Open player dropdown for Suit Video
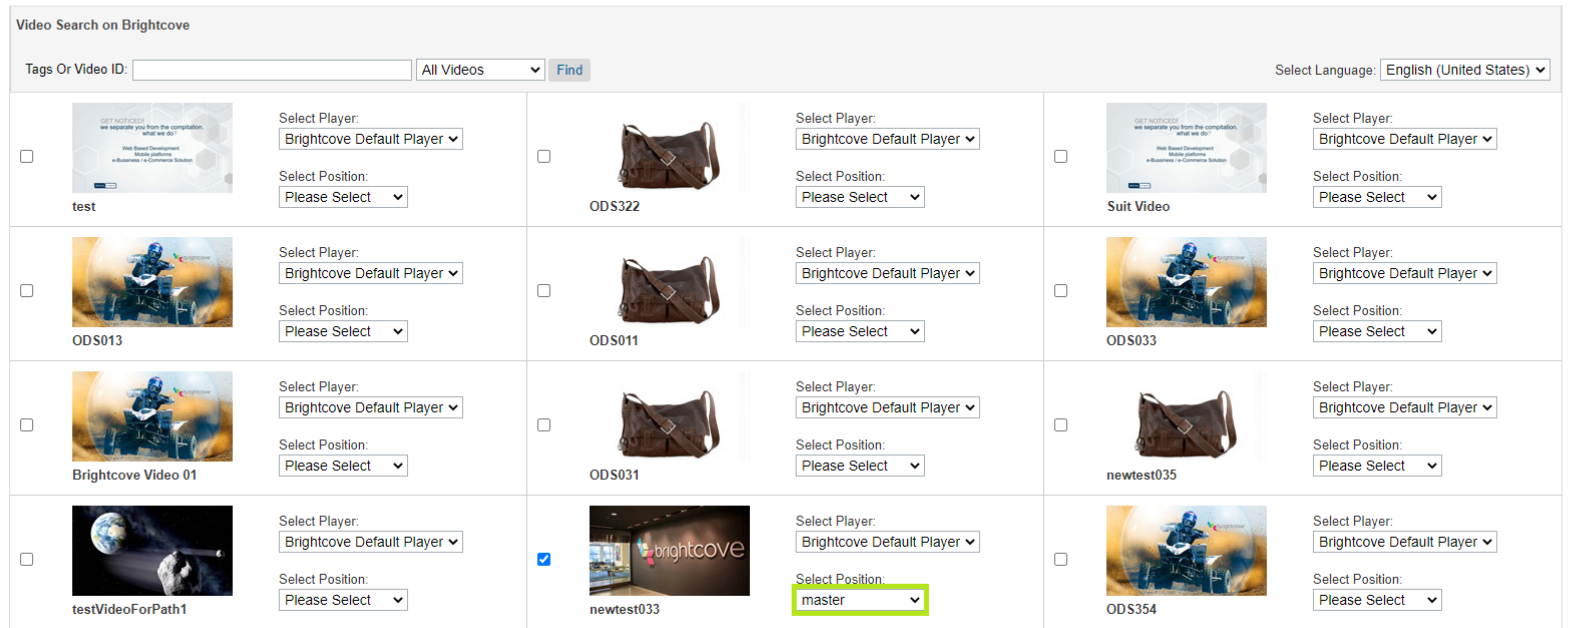This screenshot has height=628, width=1572. (x=1404, y=139)
